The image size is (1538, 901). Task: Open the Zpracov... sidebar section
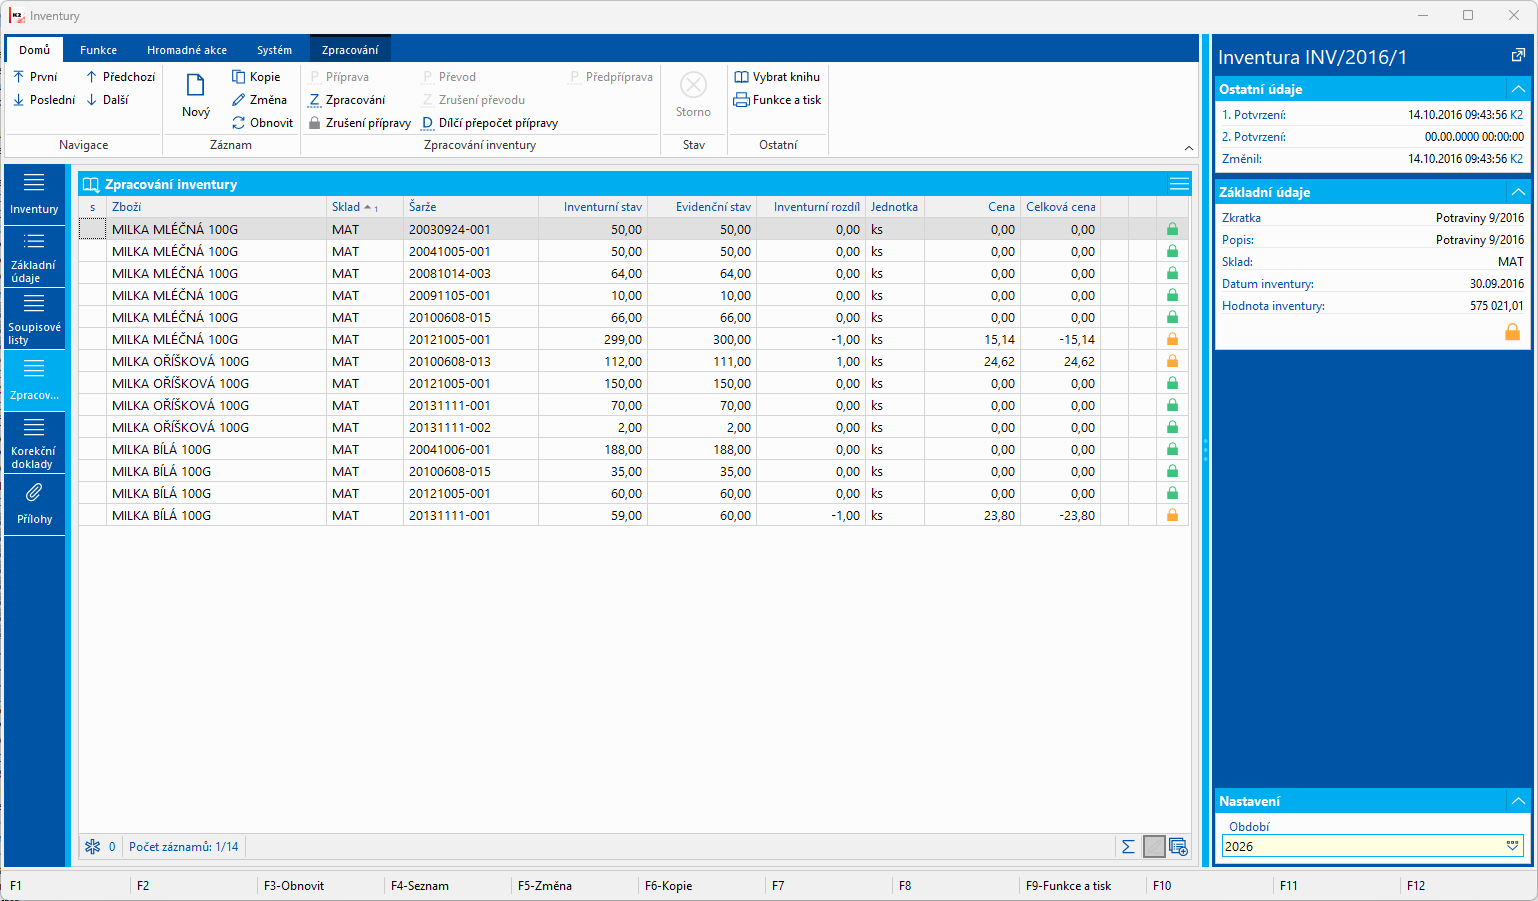pyautogui.click(x=34, y=381)
